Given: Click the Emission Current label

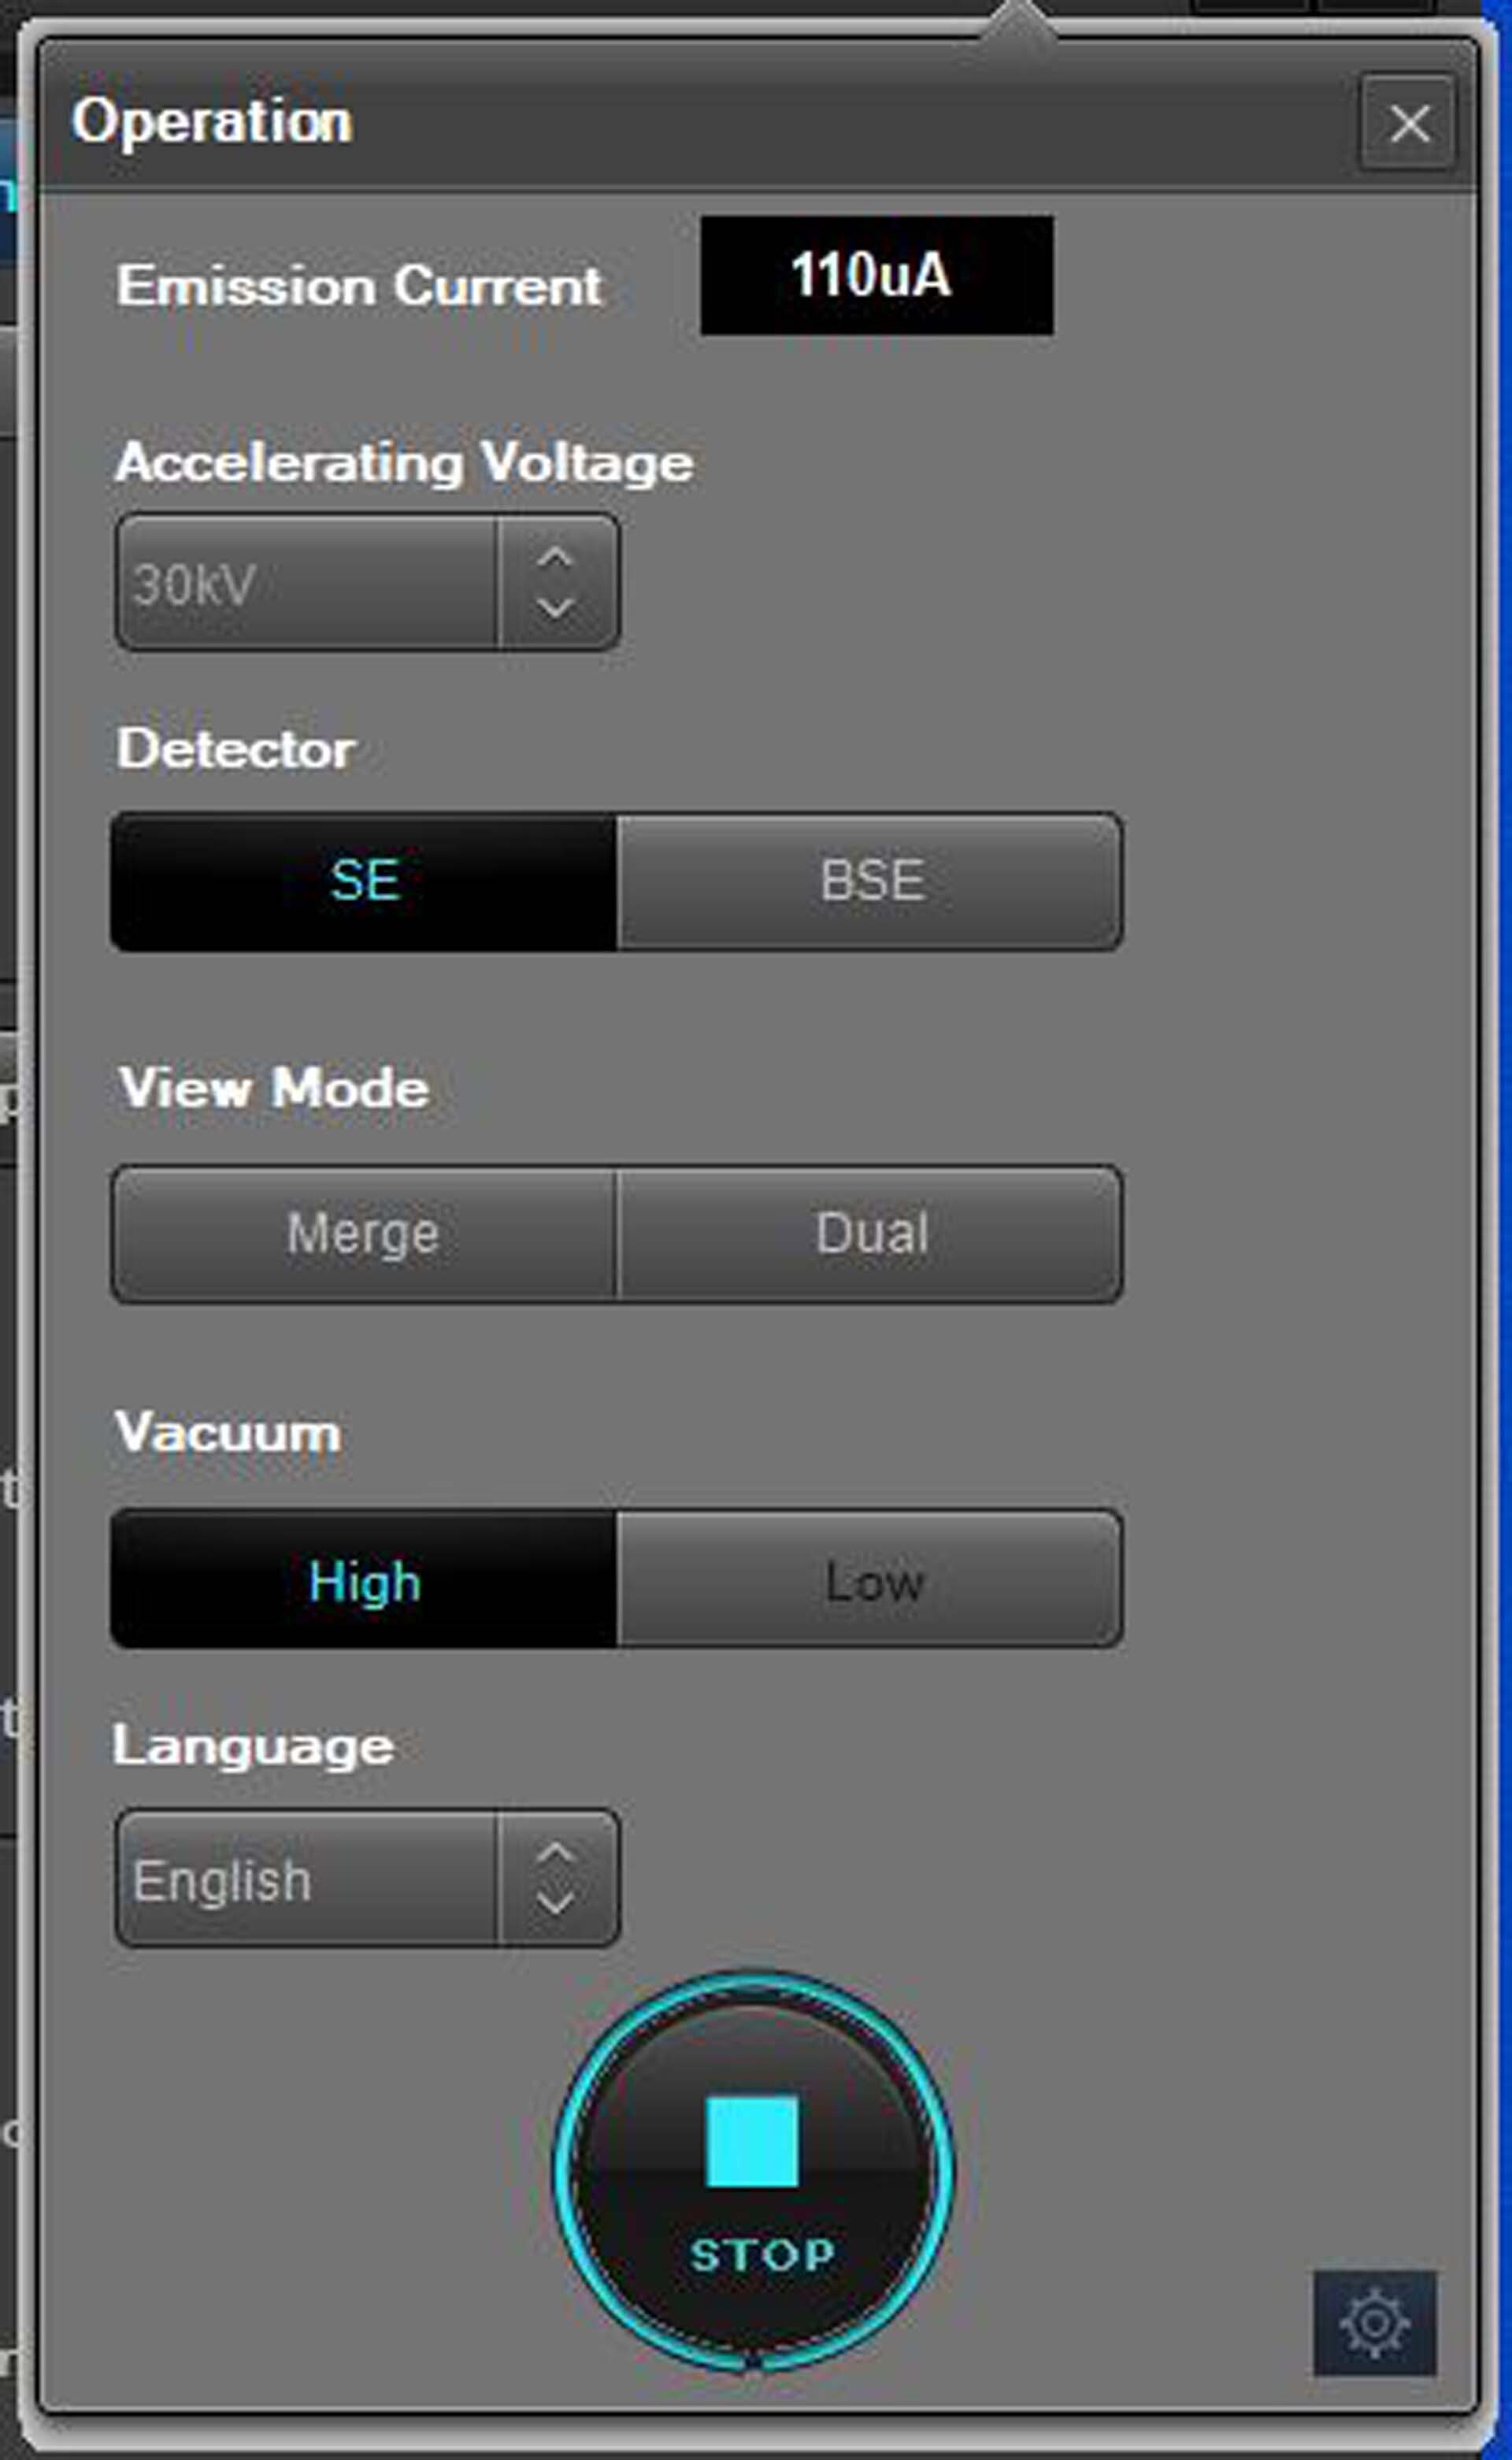Looking at the screenshot, I should (x=359, y=286).
